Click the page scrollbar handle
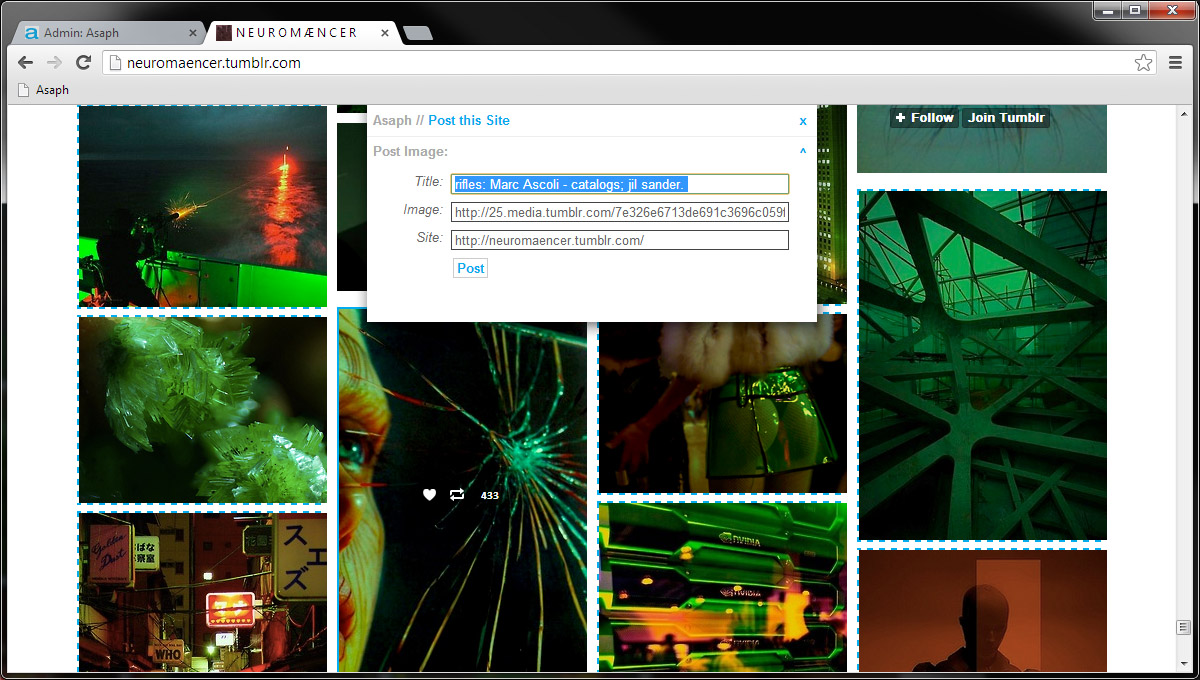 1182,627
